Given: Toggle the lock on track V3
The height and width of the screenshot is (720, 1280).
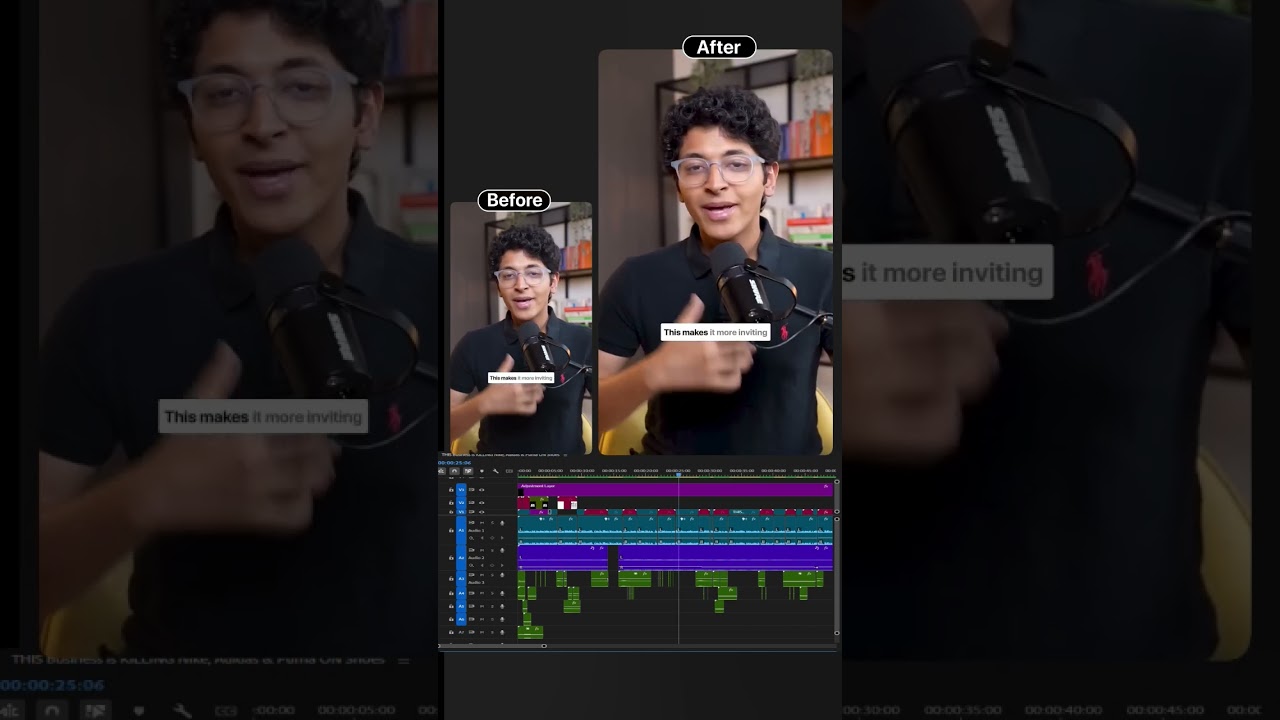Looking at the screenshot, I should 451,489.
